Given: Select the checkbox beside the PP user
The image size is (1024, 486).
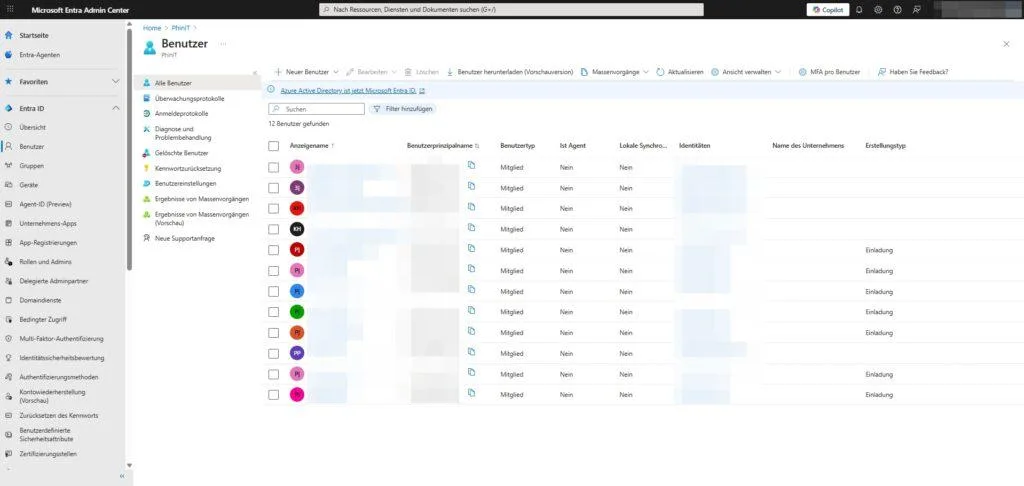Looking at the screenshot, I should [274, 353].
